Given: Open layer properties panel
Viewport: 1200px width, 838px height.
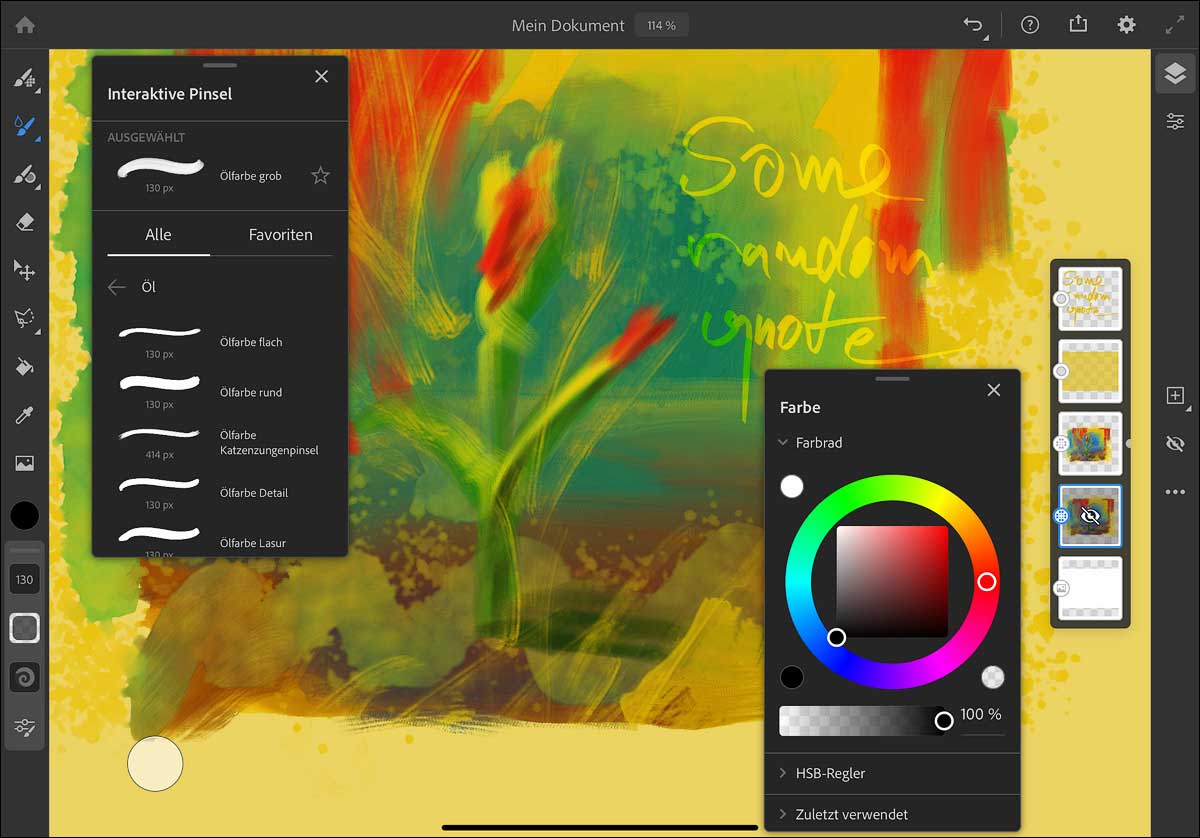Looking at the screenshot, I should coord(1175,121).
